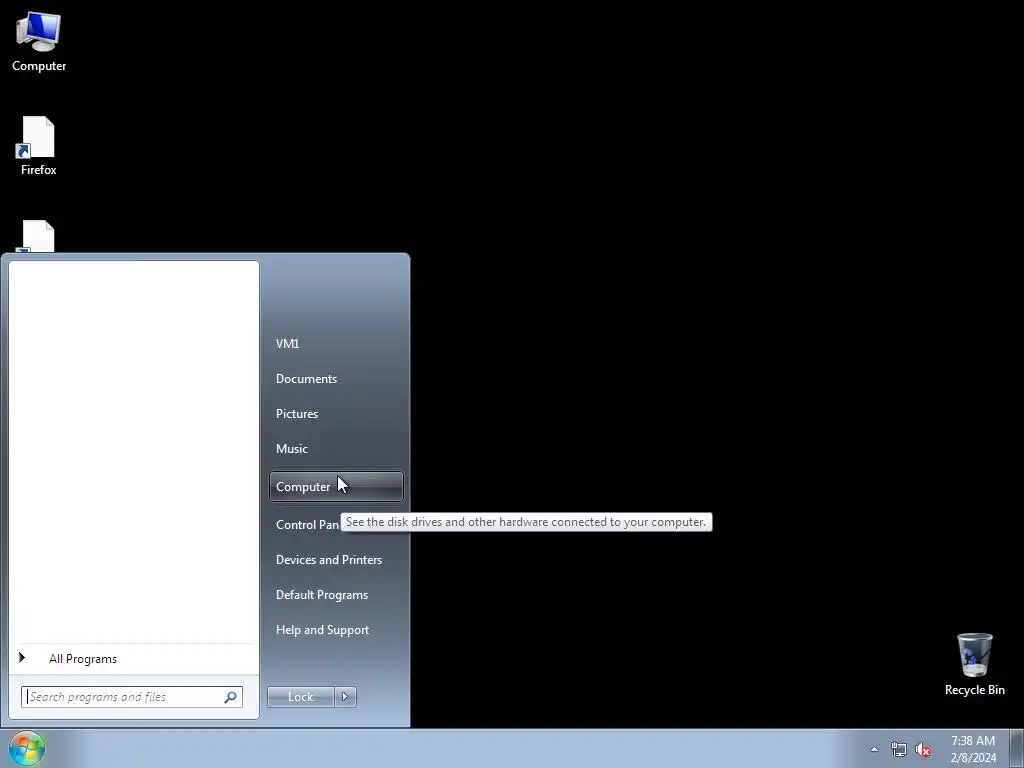This screenshot has width=1024, height=768.
Task: Open Help and Support
Action: click(336, 630)
